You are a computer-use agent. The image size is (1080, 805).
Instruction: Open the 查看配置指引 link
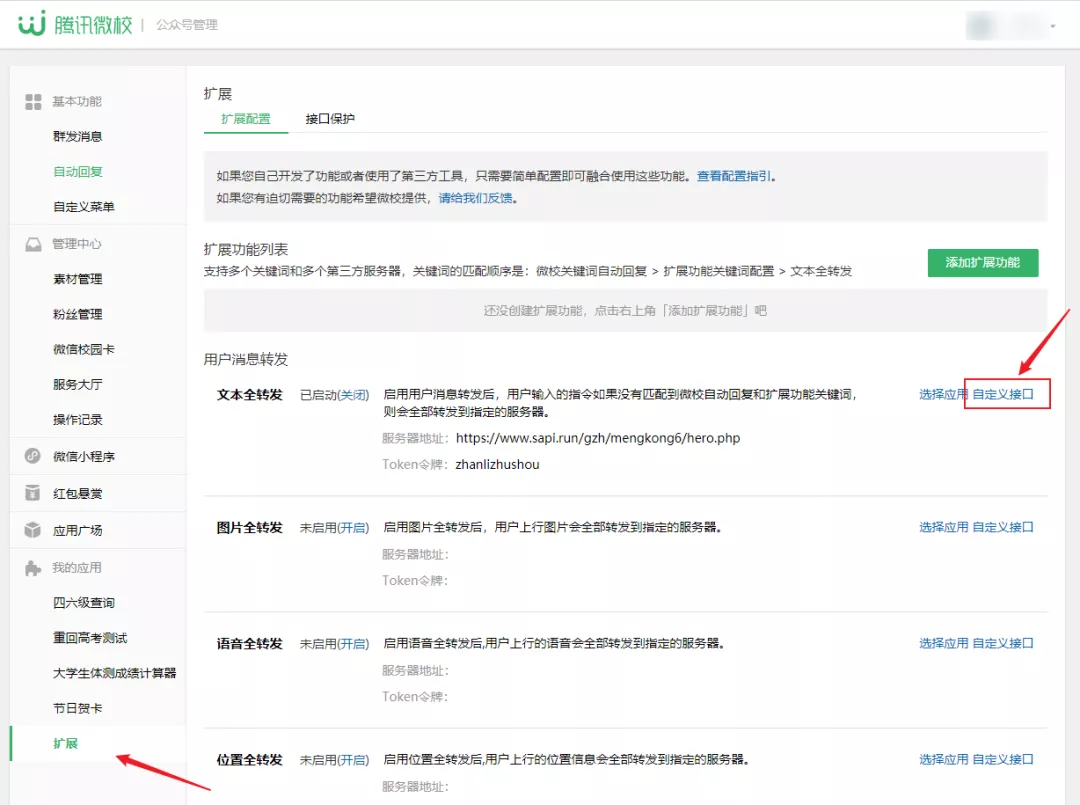(734, 176)
